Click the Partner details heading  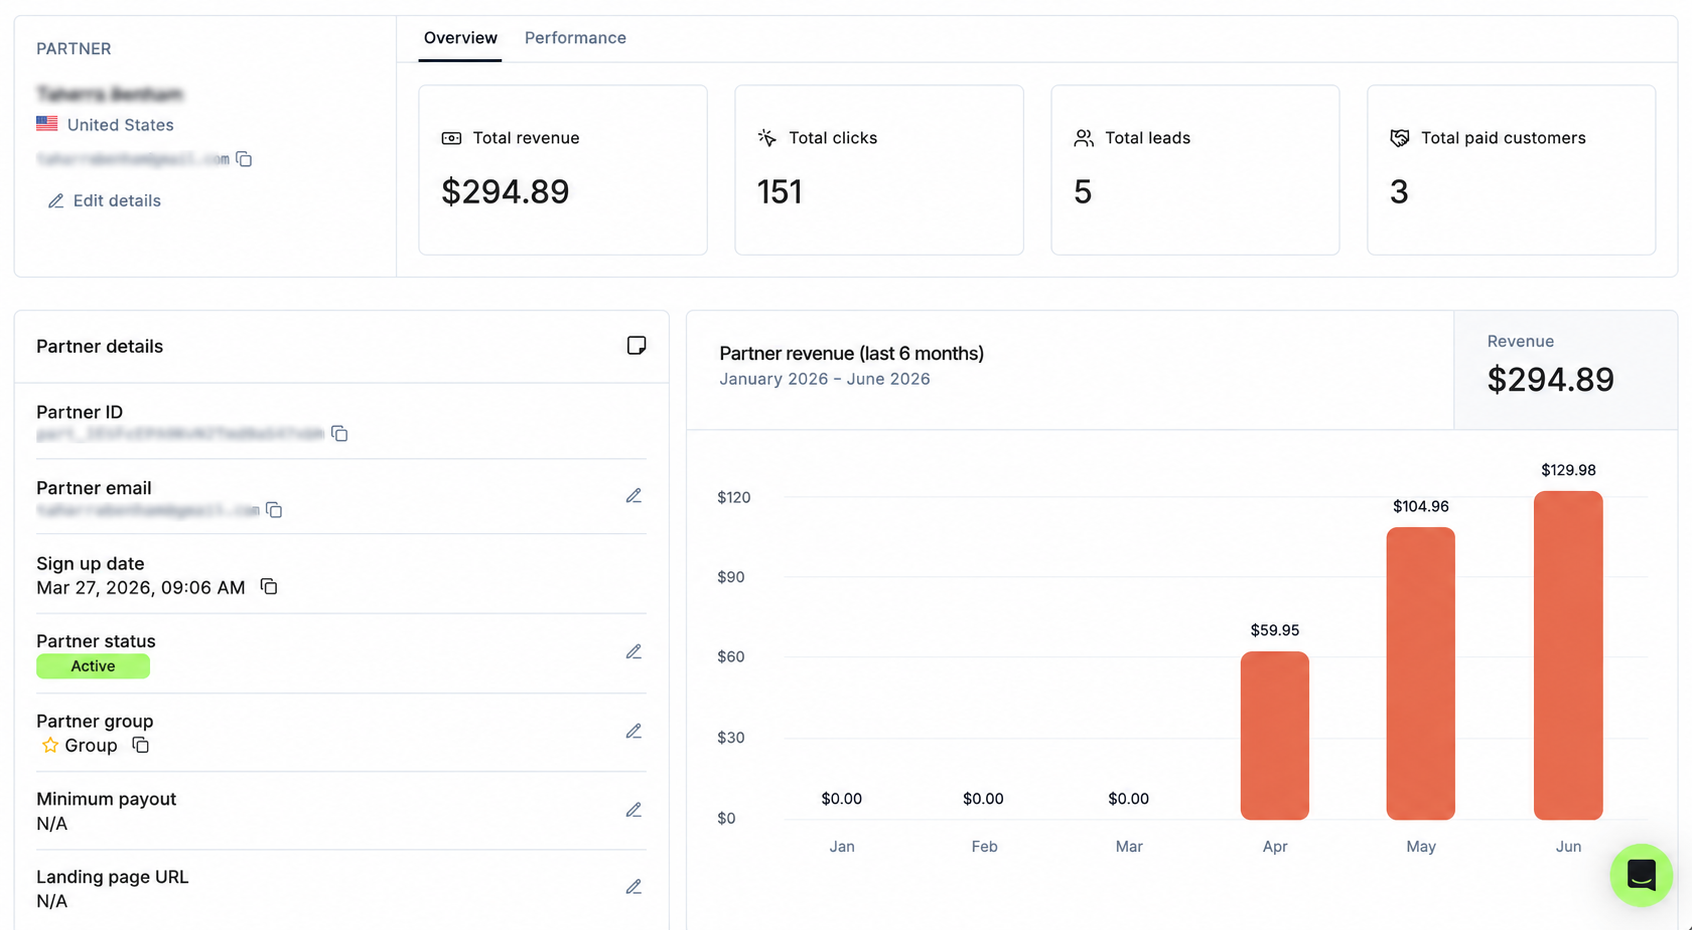(x=100, y=346)
